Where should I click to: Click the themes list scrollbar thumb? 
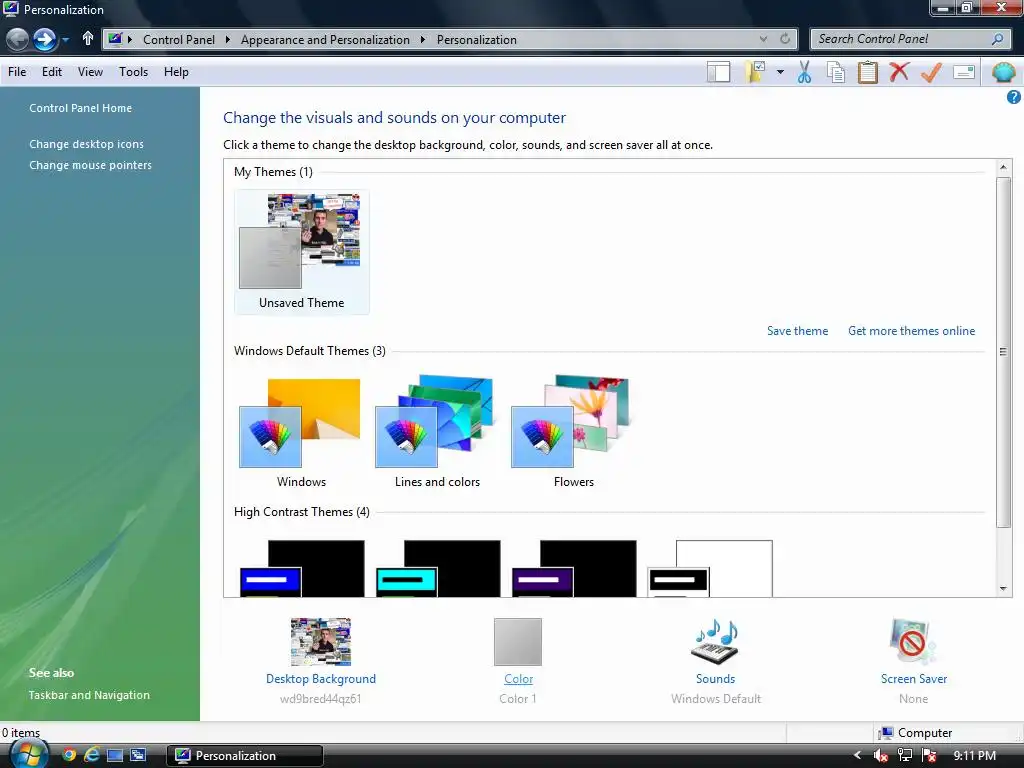[x=1004, y=352]
